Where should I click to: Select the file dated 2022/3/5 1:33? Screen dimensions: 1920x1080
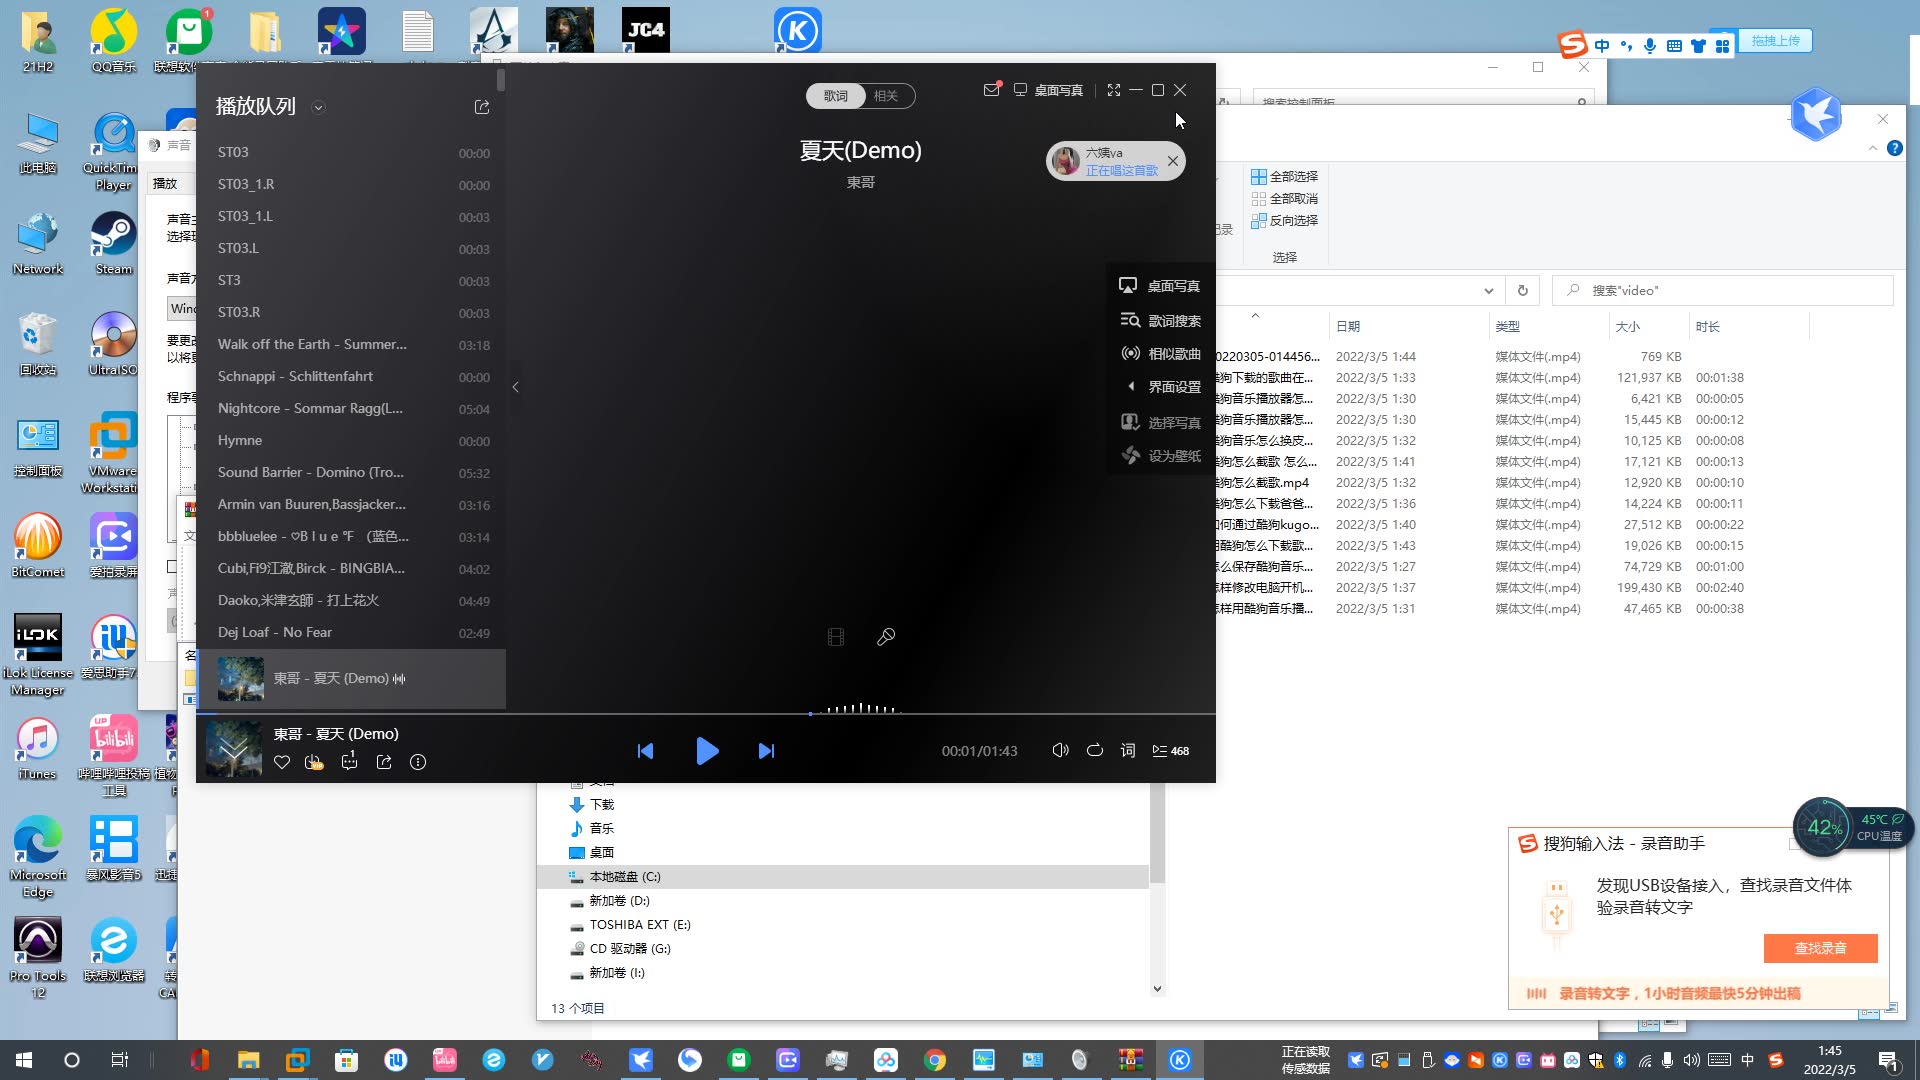pos(1480,378)
